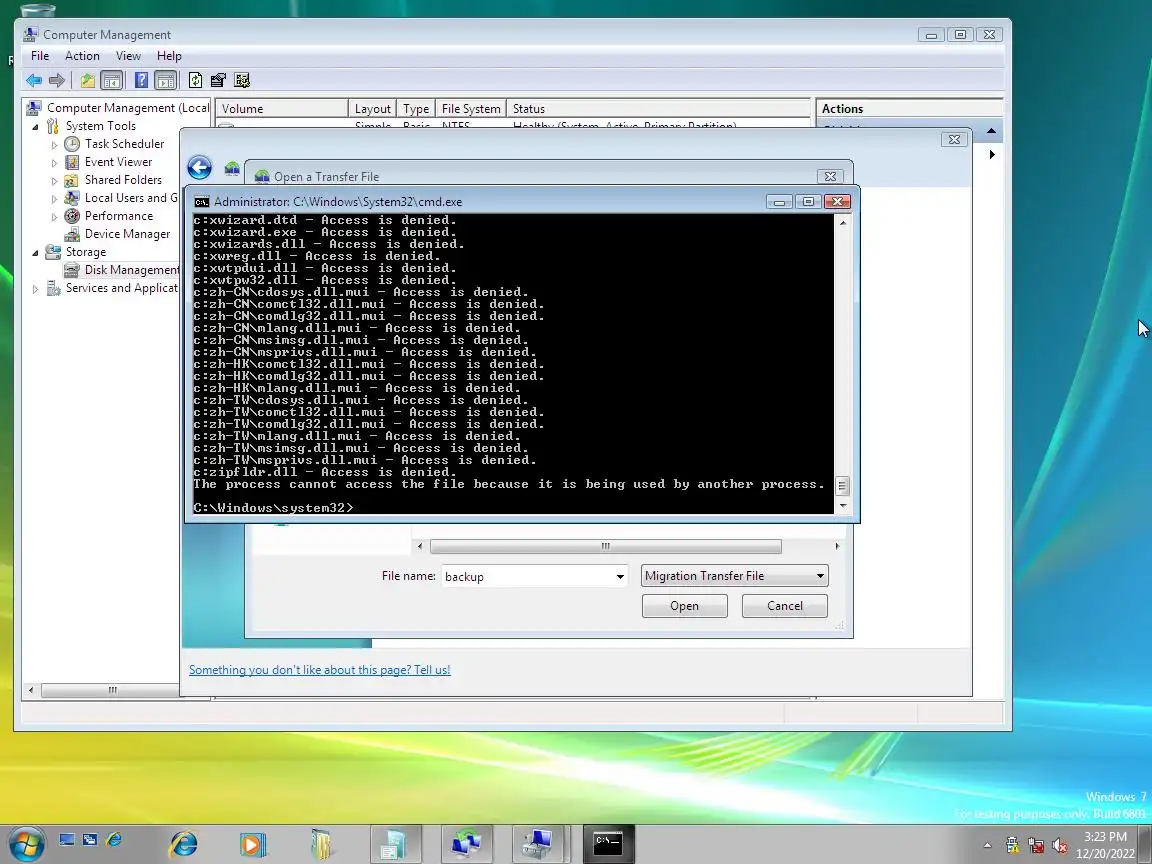The height and width of the screenshot is (864, 1152).
Task: Expand the Task Scheduler node
Action: (54, 145)
